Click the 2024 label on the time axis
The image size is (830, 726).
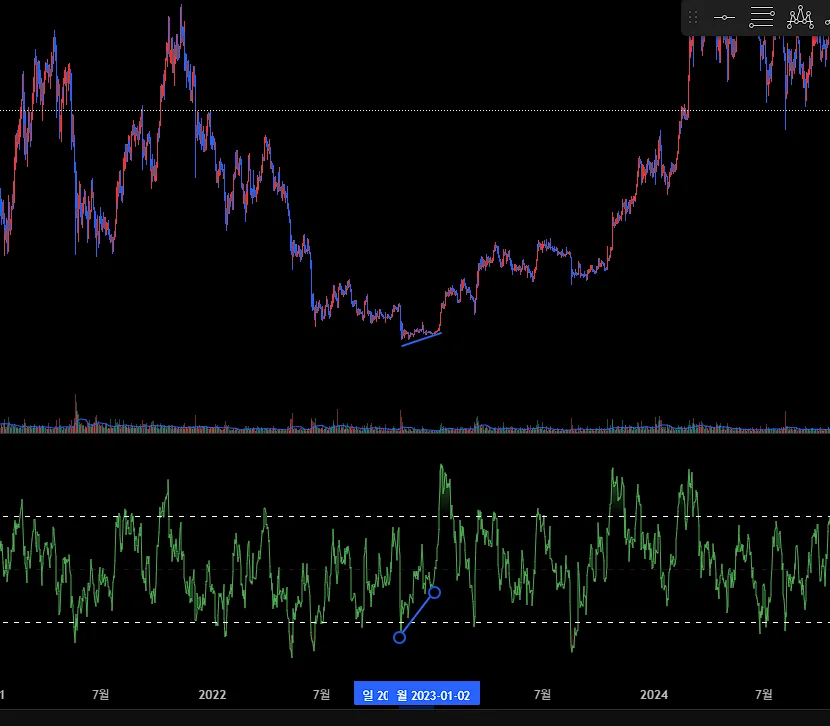pyautogui.click(x=654, y=695)
